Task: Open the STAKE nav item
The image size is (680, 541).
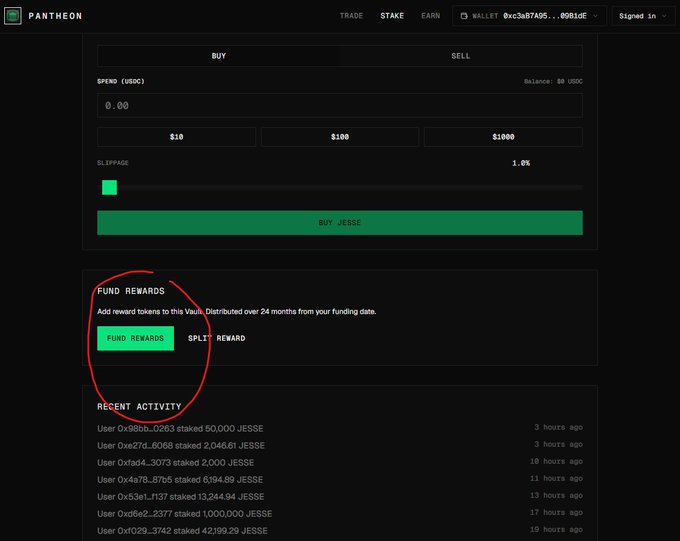Action: point(392,16)
